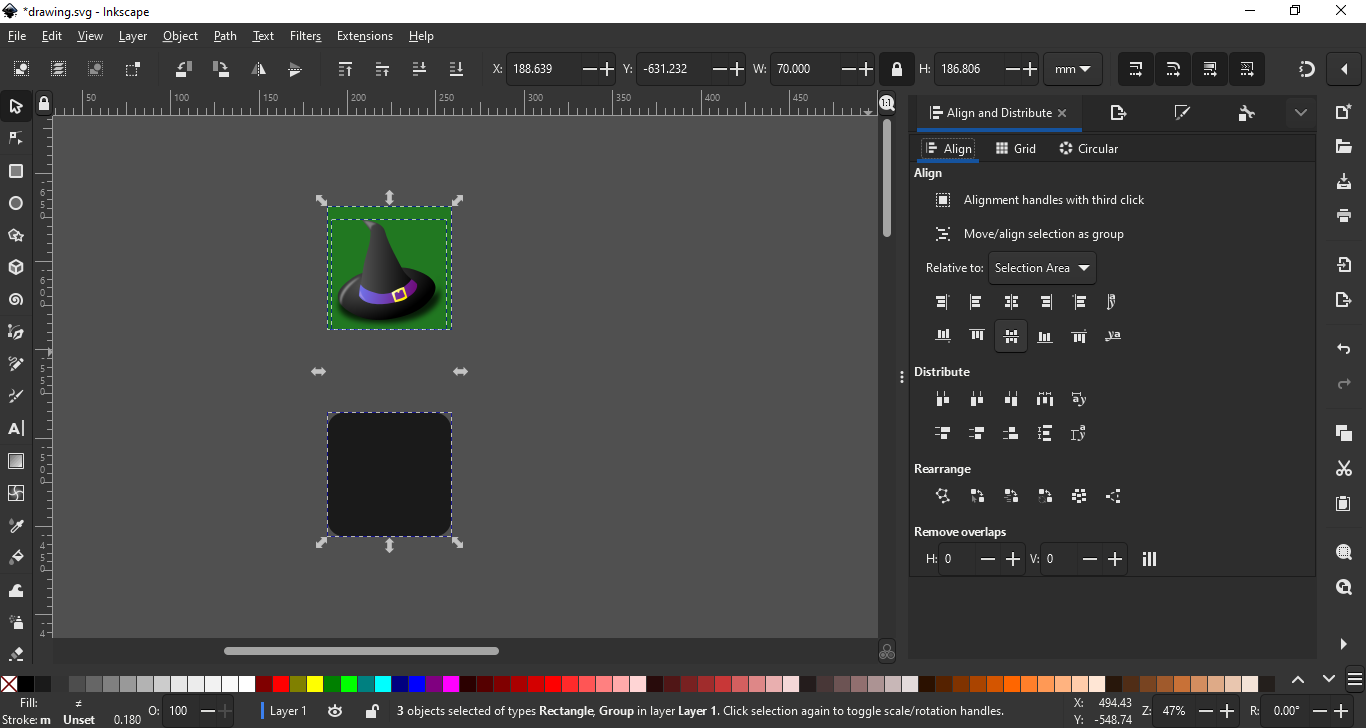Select the Star tool

click(16, 235)
